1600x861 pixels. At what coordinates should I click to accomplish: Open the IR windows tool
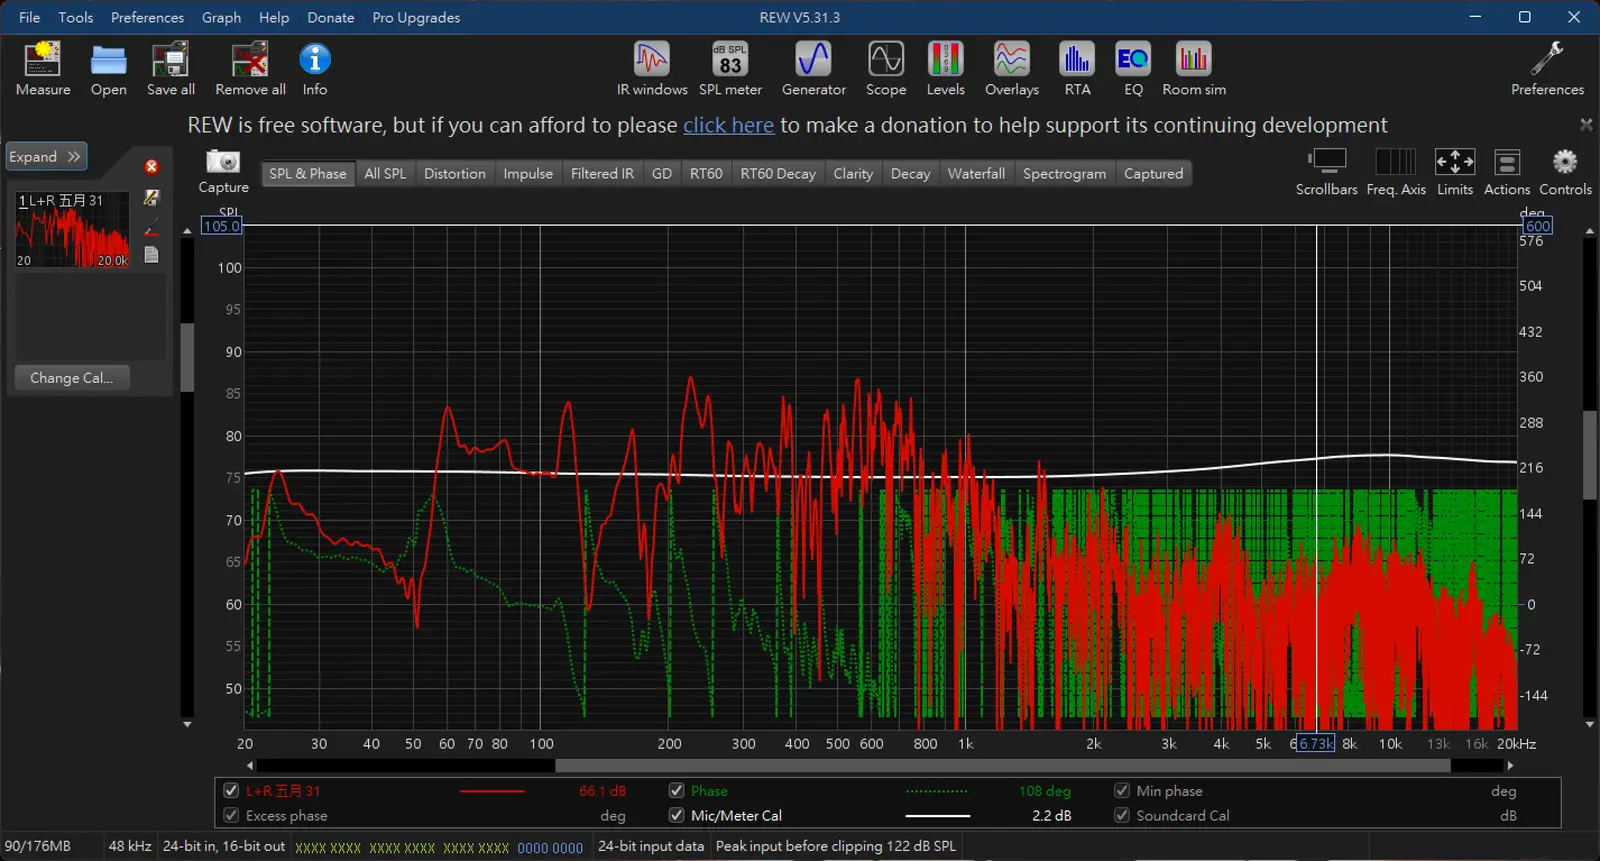[652, 59]
